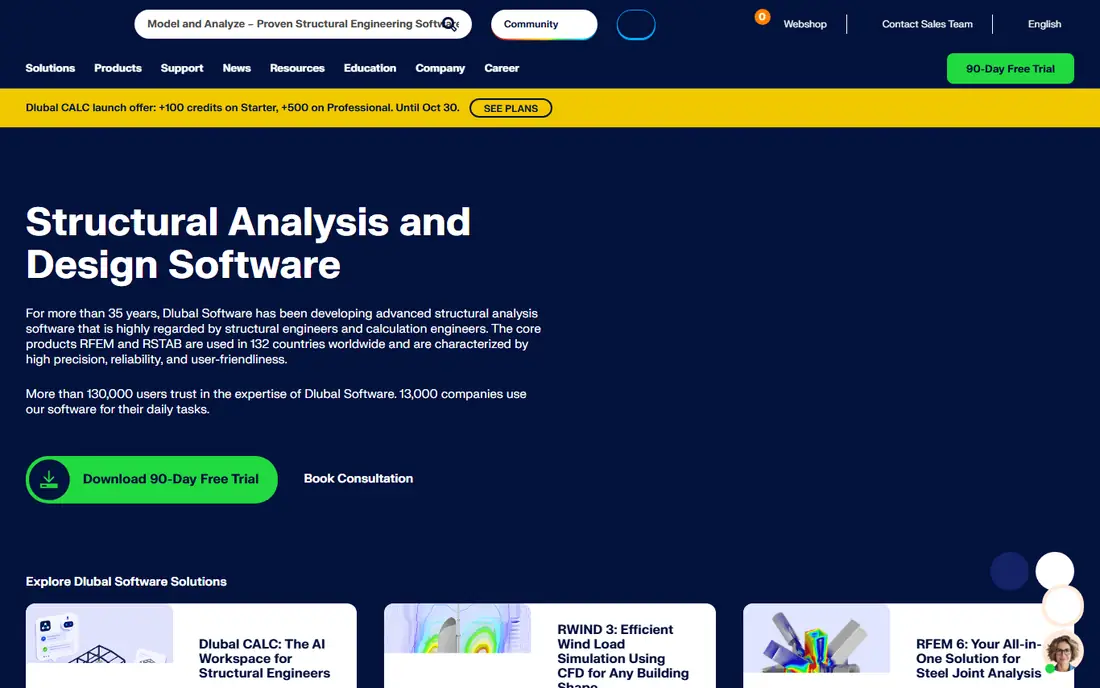Click the 'Explore Dlubal Software Solutions' heading
1100x688 pixels.
pyautogui.click(x=126, y=581)
